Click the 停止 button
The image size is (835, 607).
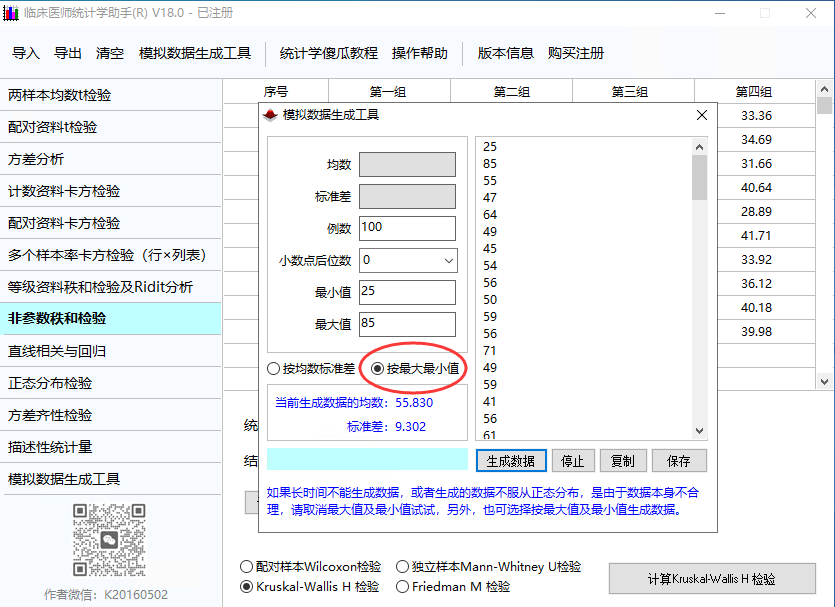pyautogui.click(x=573, y=461)
